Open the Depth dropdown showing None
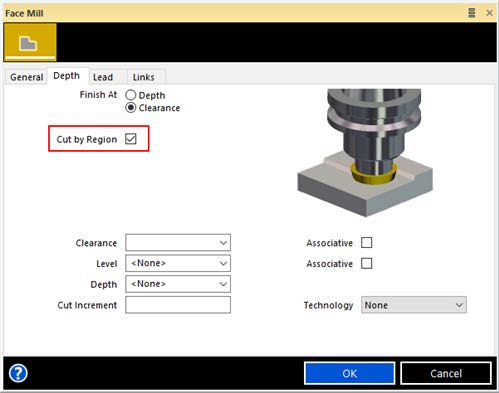499x393 pixels. (178, 284)
